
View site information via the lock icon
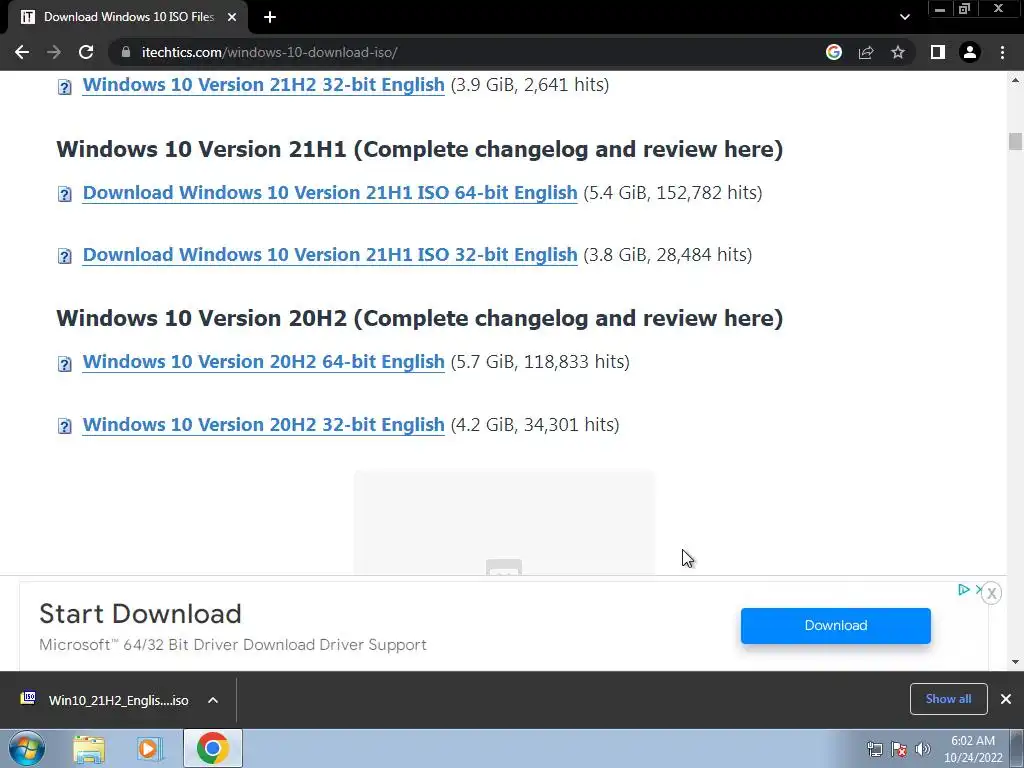click(x=126, y=52)
